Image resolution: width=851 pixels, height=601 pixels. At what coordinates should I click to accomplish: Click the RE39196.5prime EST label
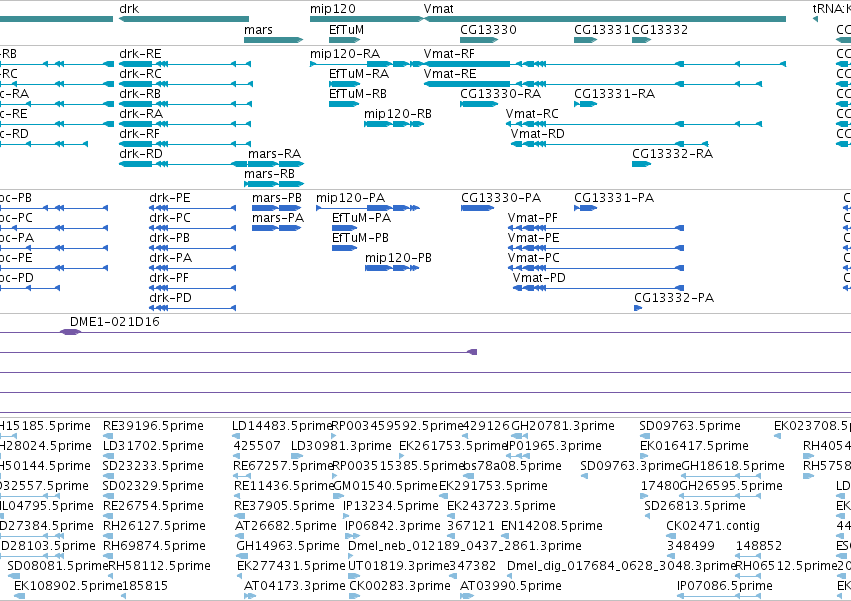(x=154, y=426)
